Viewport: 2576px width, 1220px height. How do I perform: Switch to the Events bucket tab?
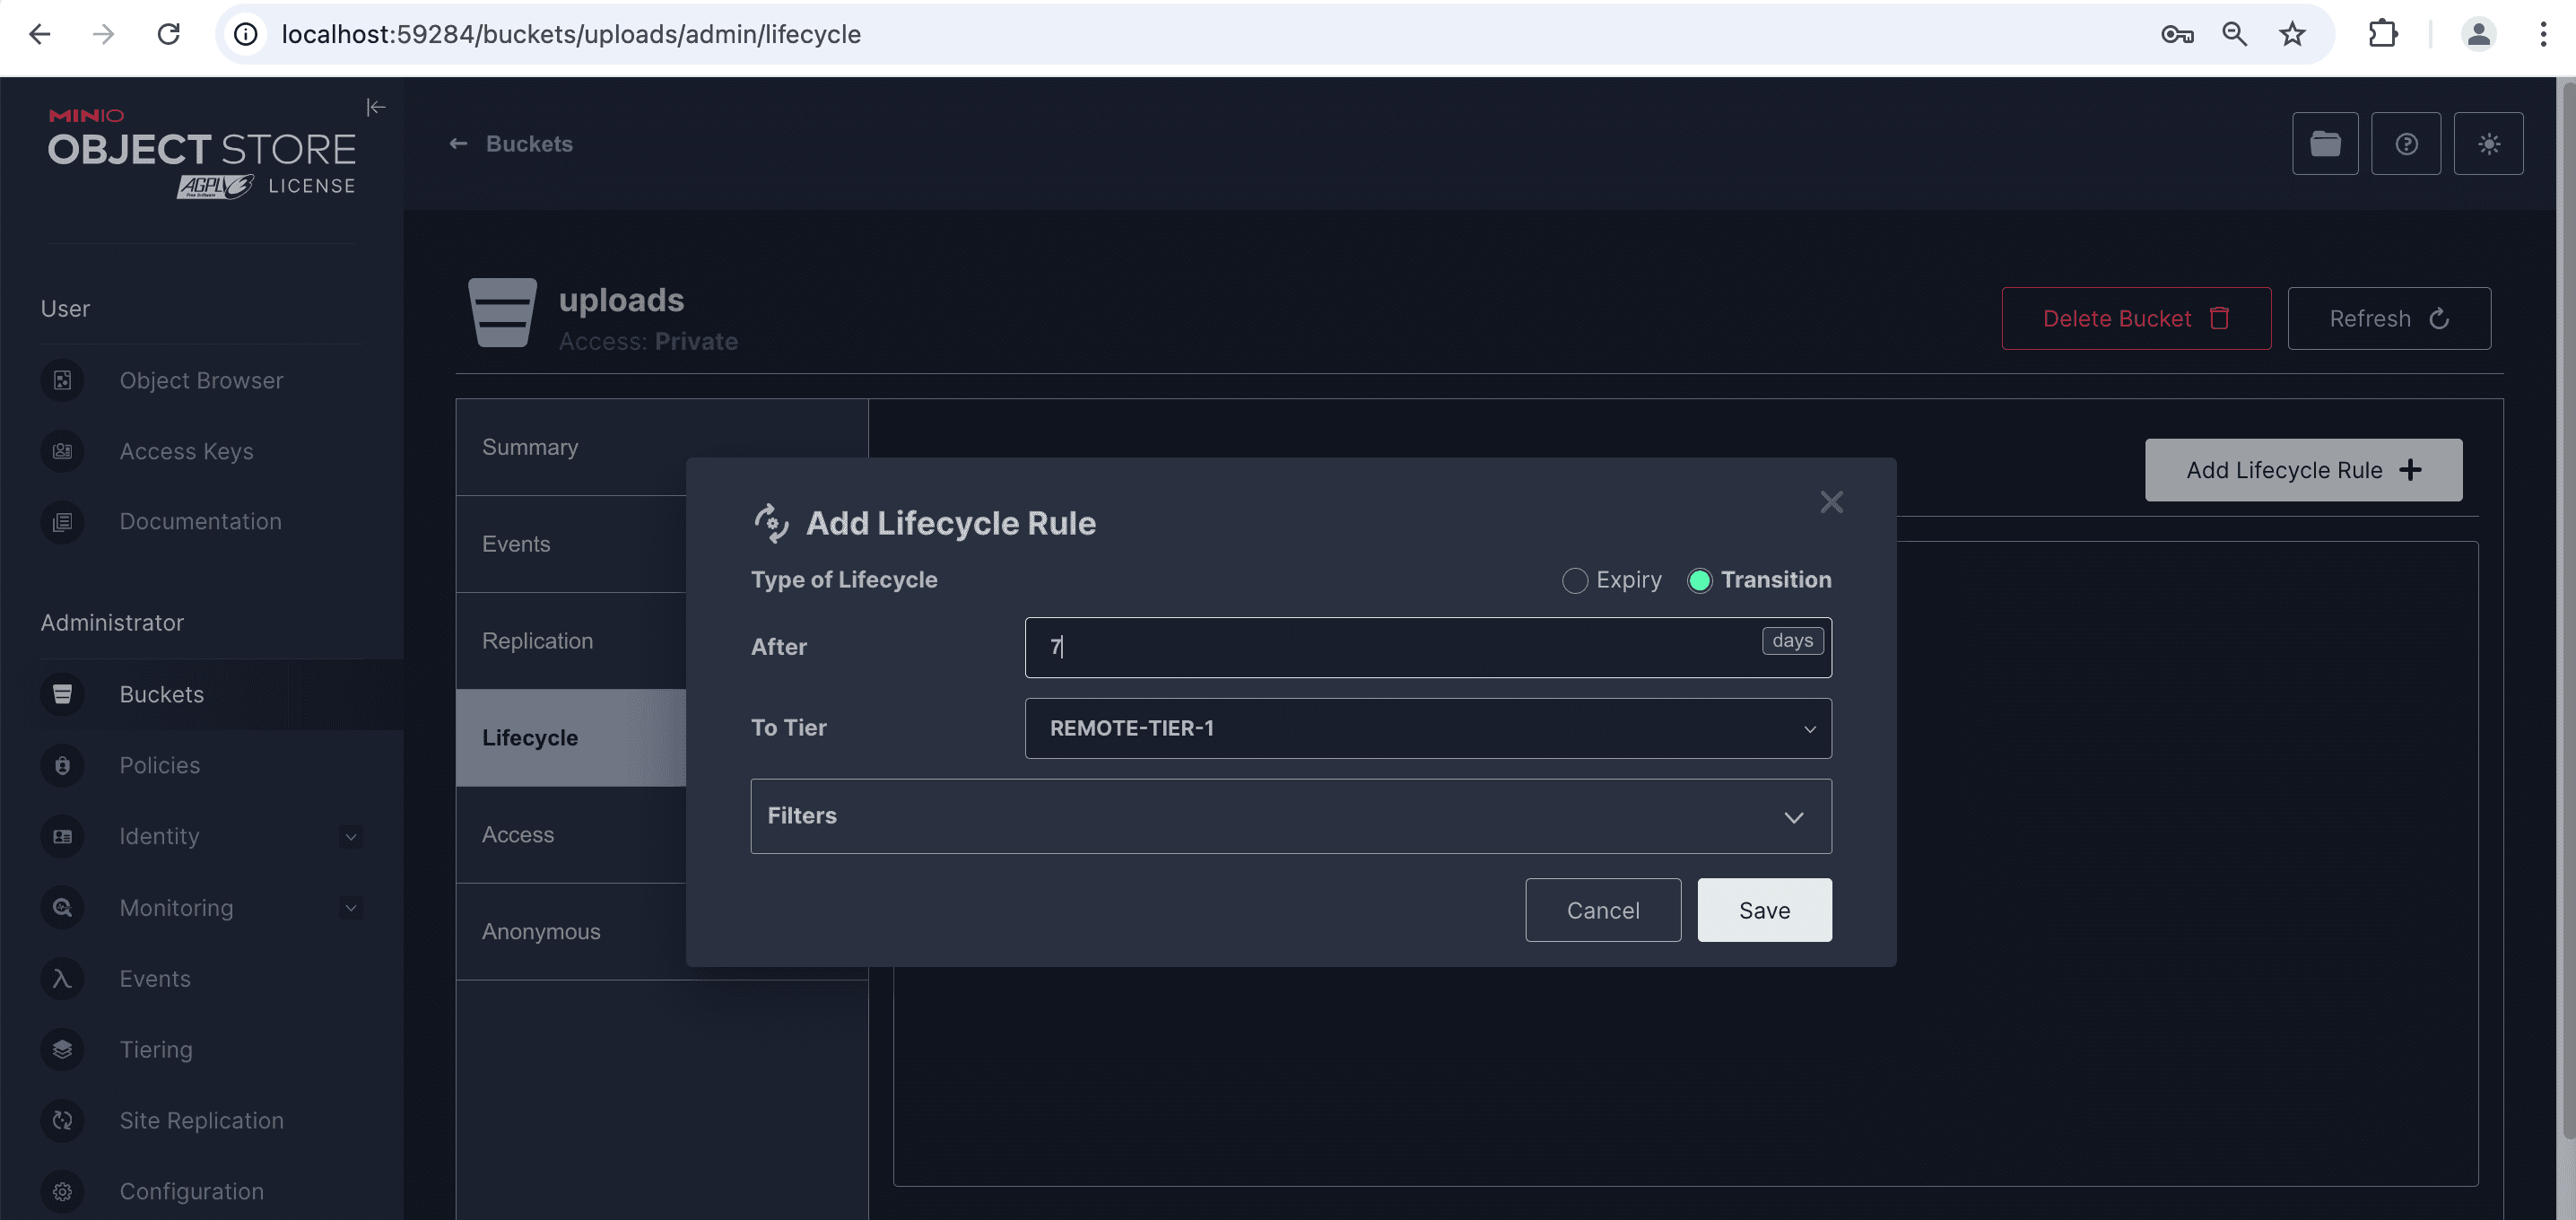pyautogui.click(x=516, y=544)
